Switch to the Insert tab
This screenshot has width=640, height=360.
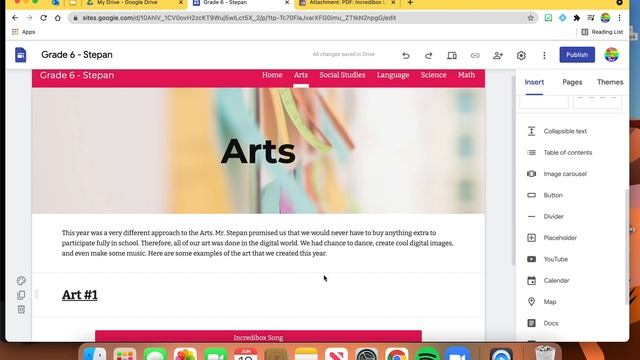[534, 82]
